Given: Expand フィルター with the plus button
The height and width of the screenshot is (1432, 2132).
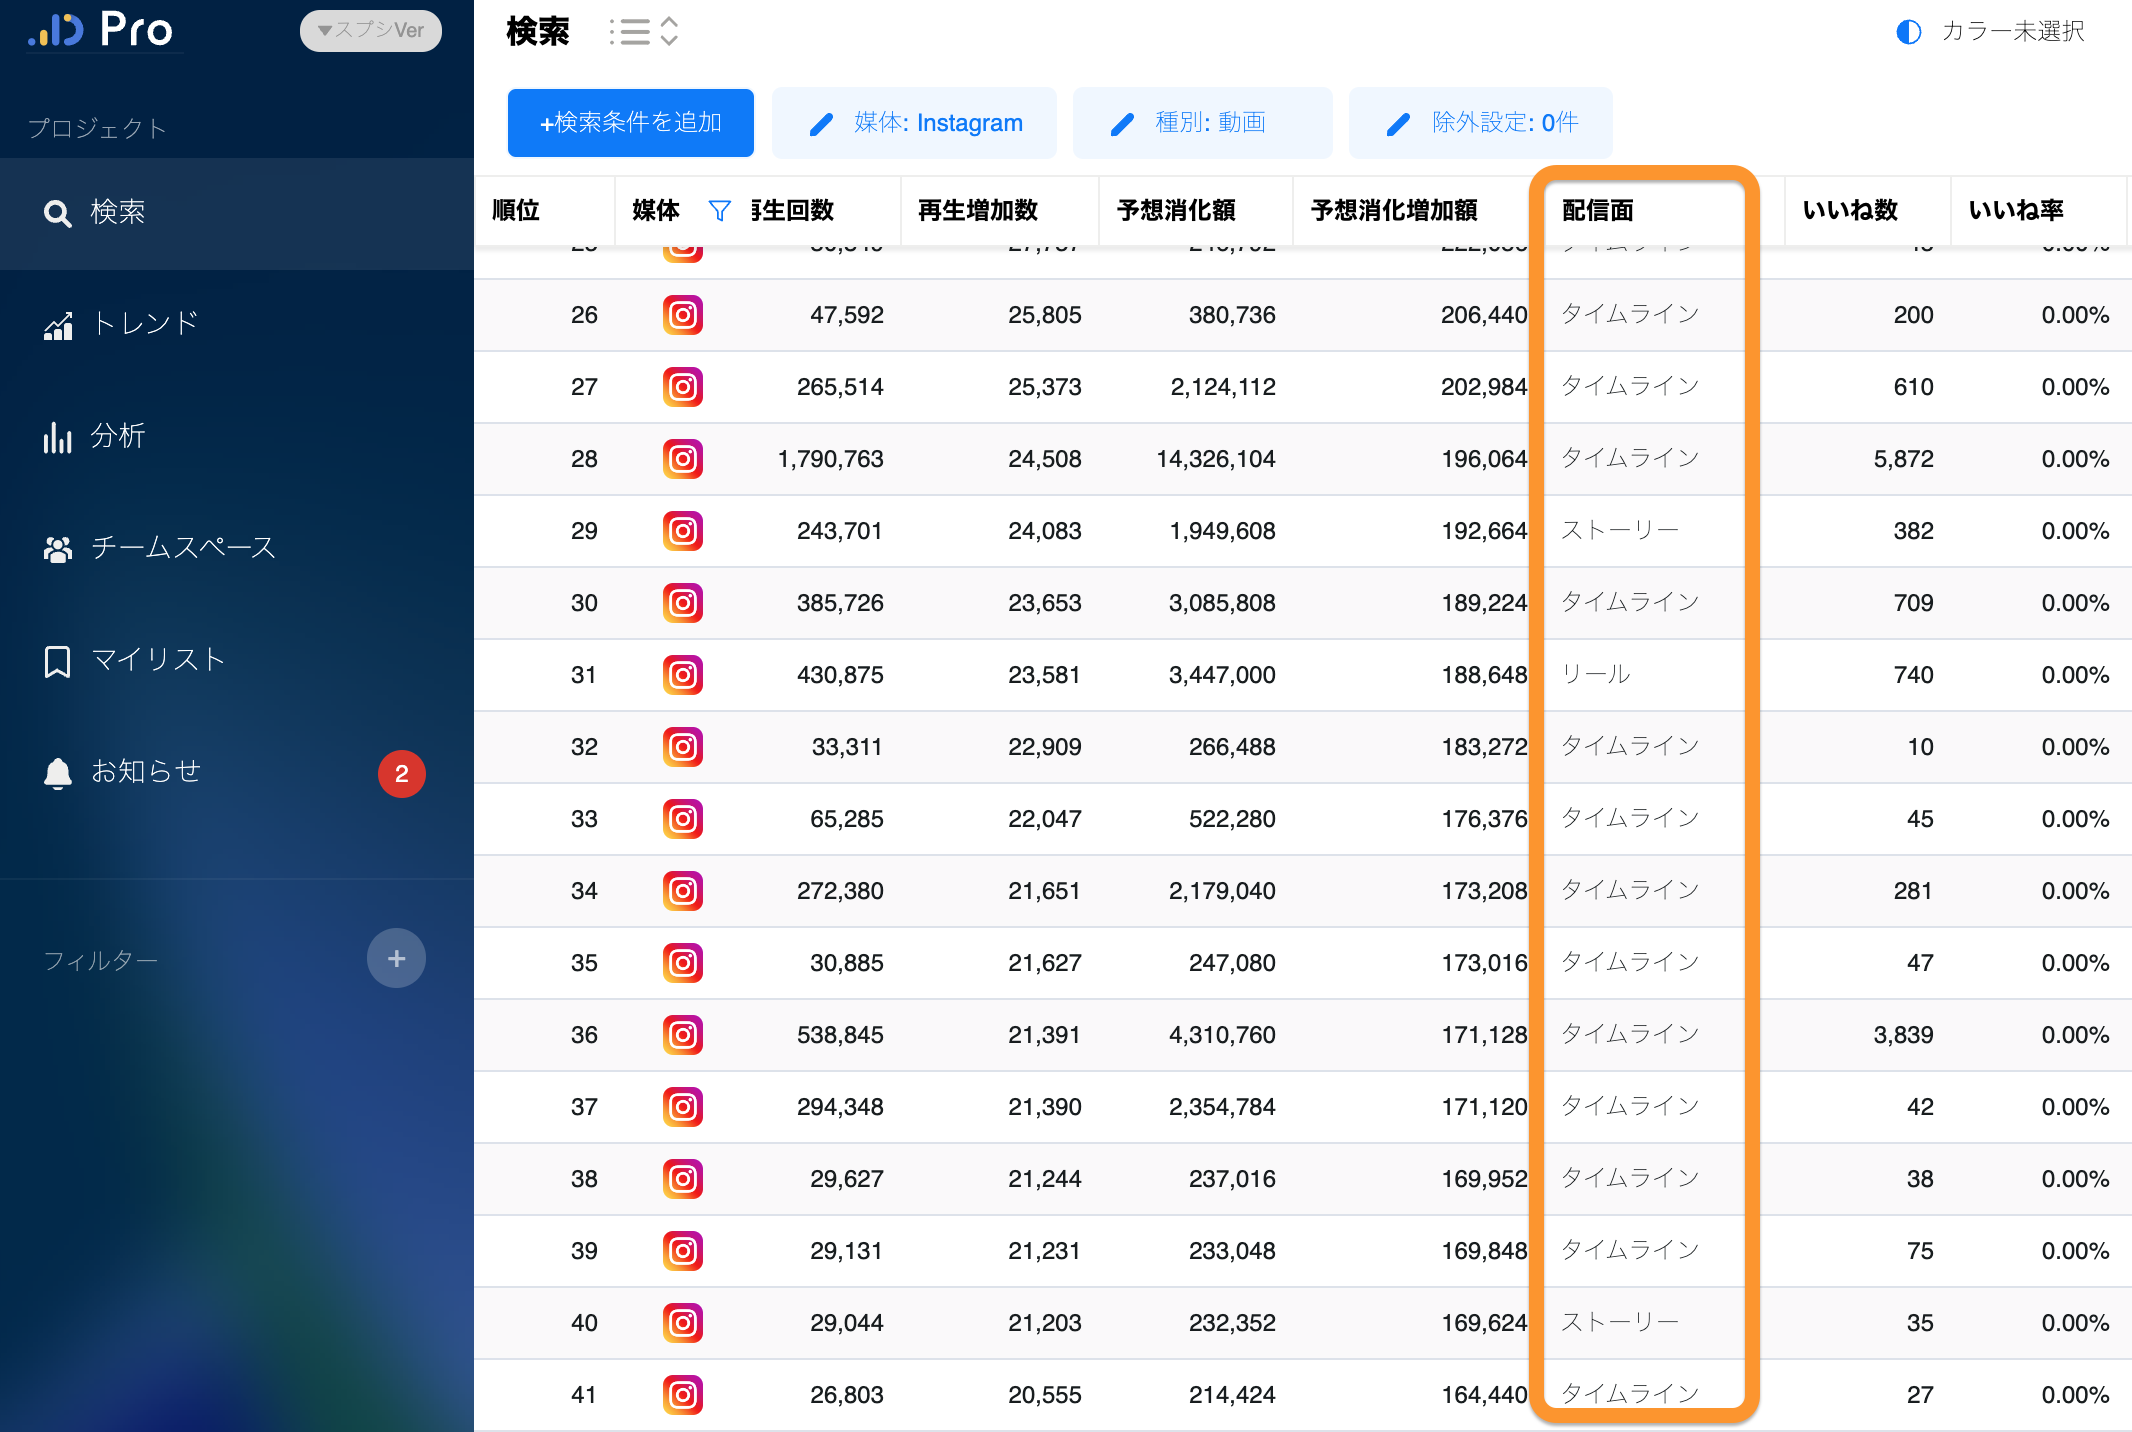Looking at the screenshot, I should [396, 958].
